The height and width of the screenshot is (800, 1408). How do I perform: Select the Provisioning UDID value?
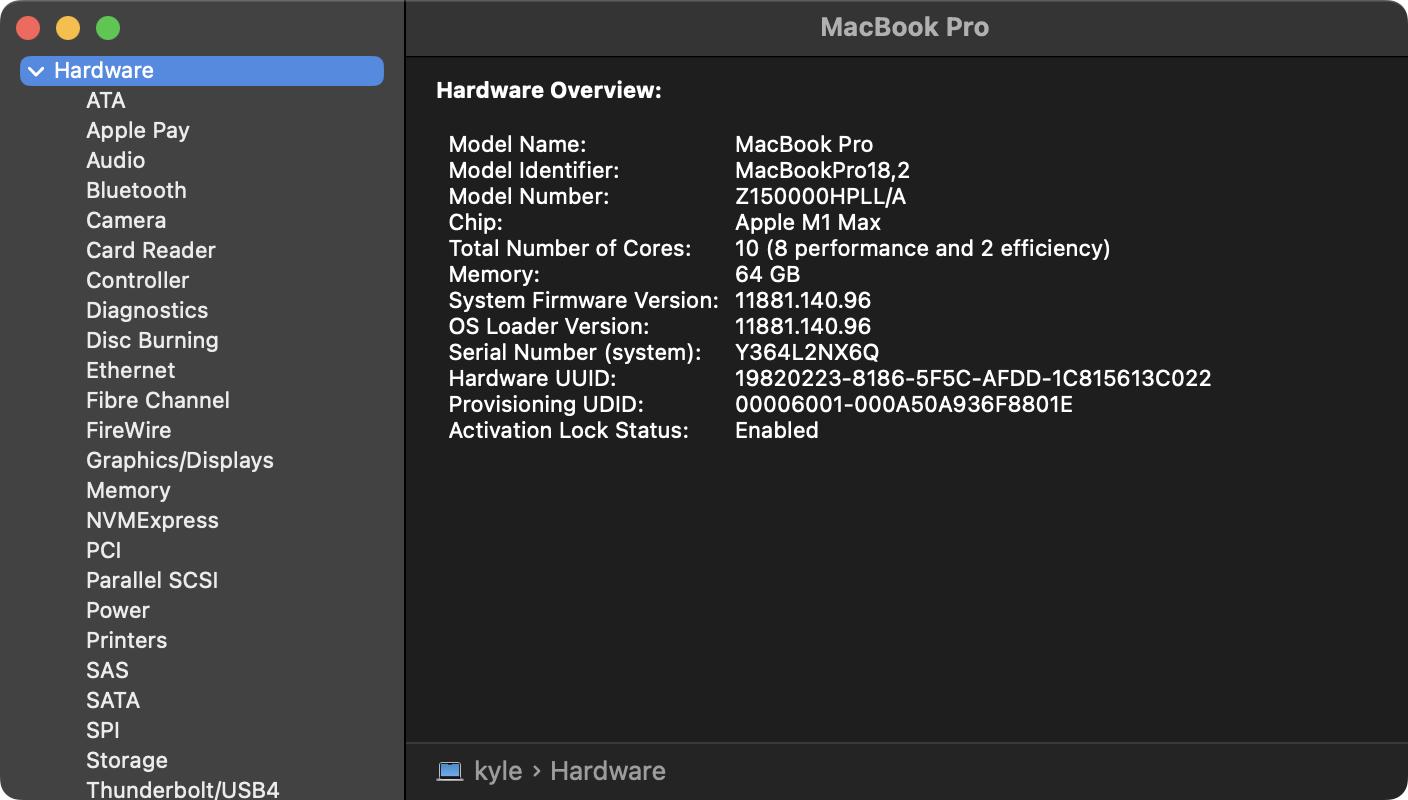(x=904, y=404)
